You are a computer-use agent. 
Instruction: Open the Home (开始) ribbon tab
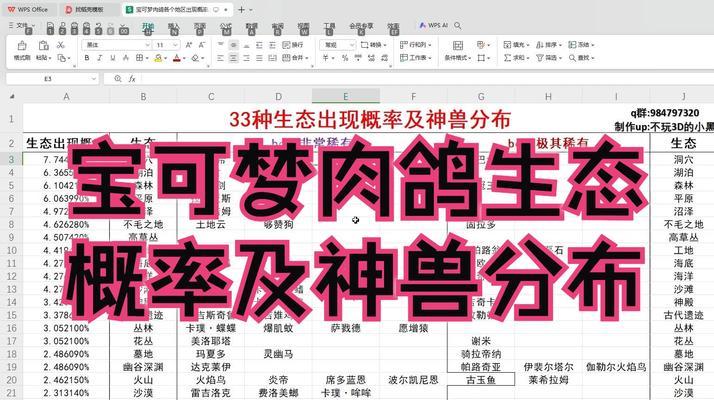click(148, 26)
